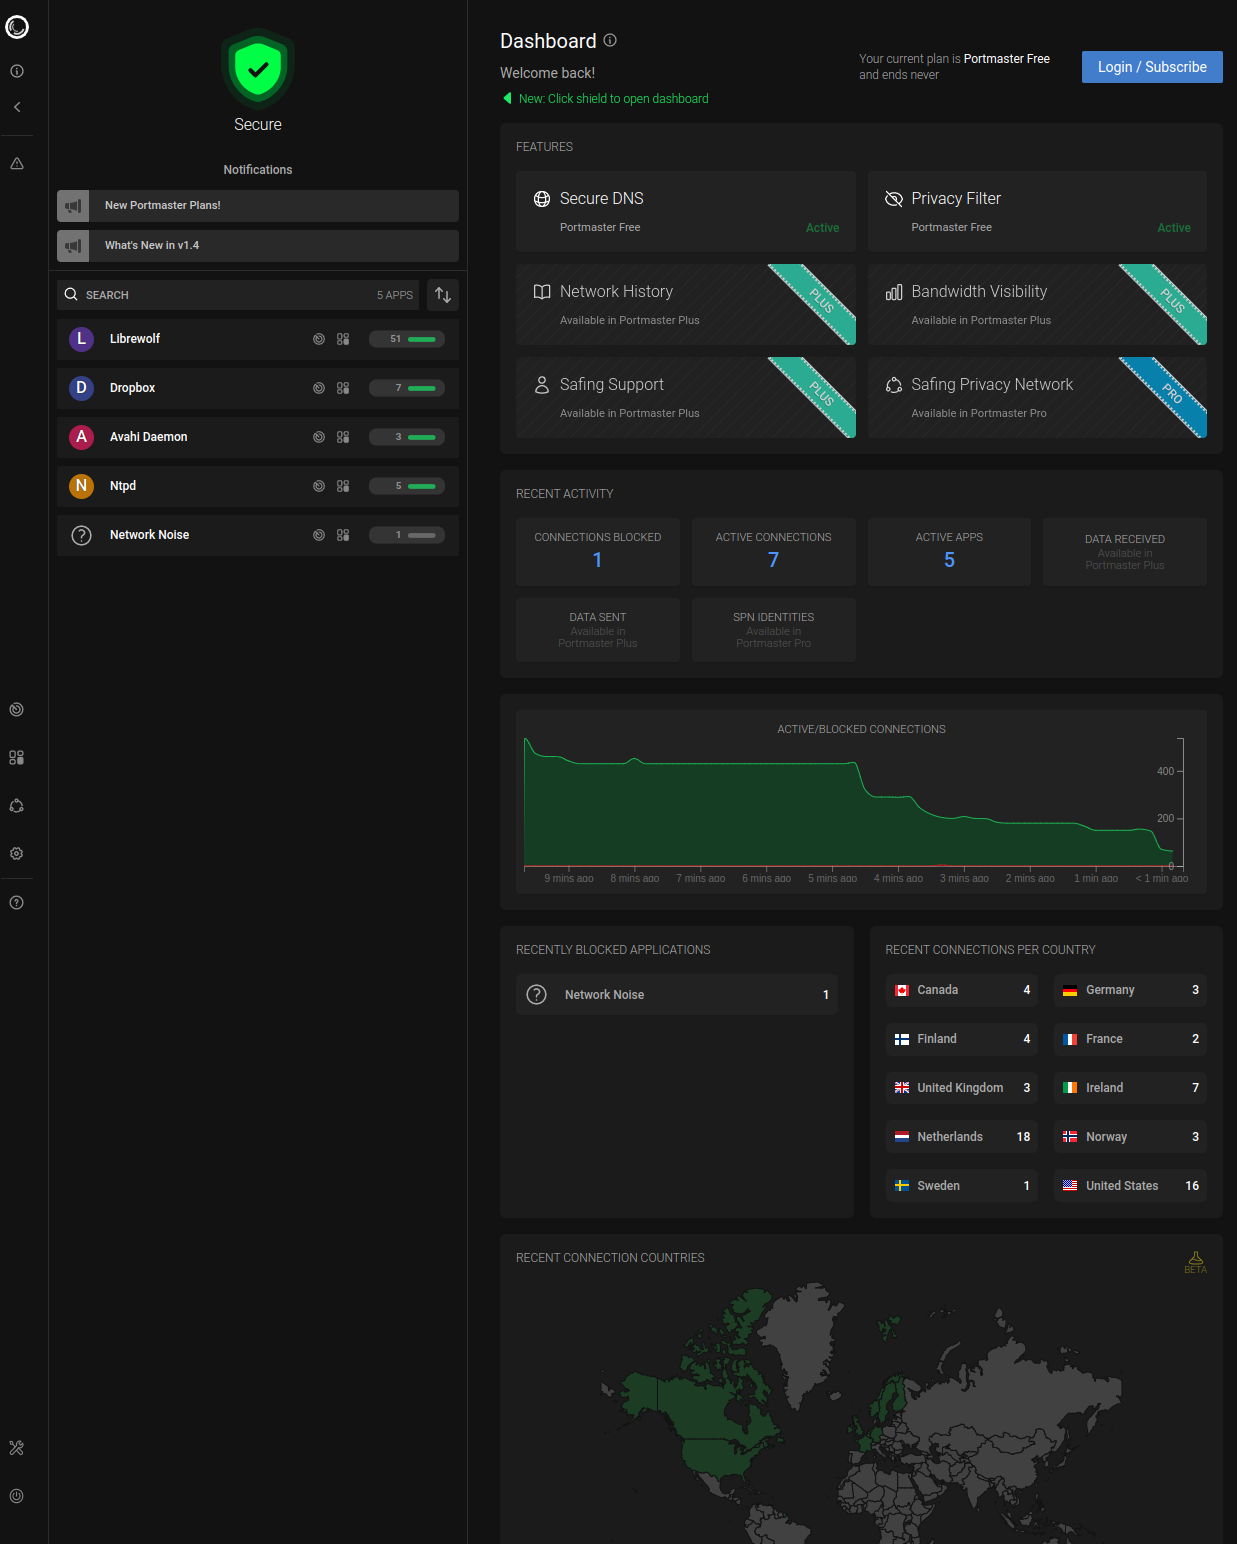Click the recent connection countries map
1237x1544 pixels.
coord(861,1412)
